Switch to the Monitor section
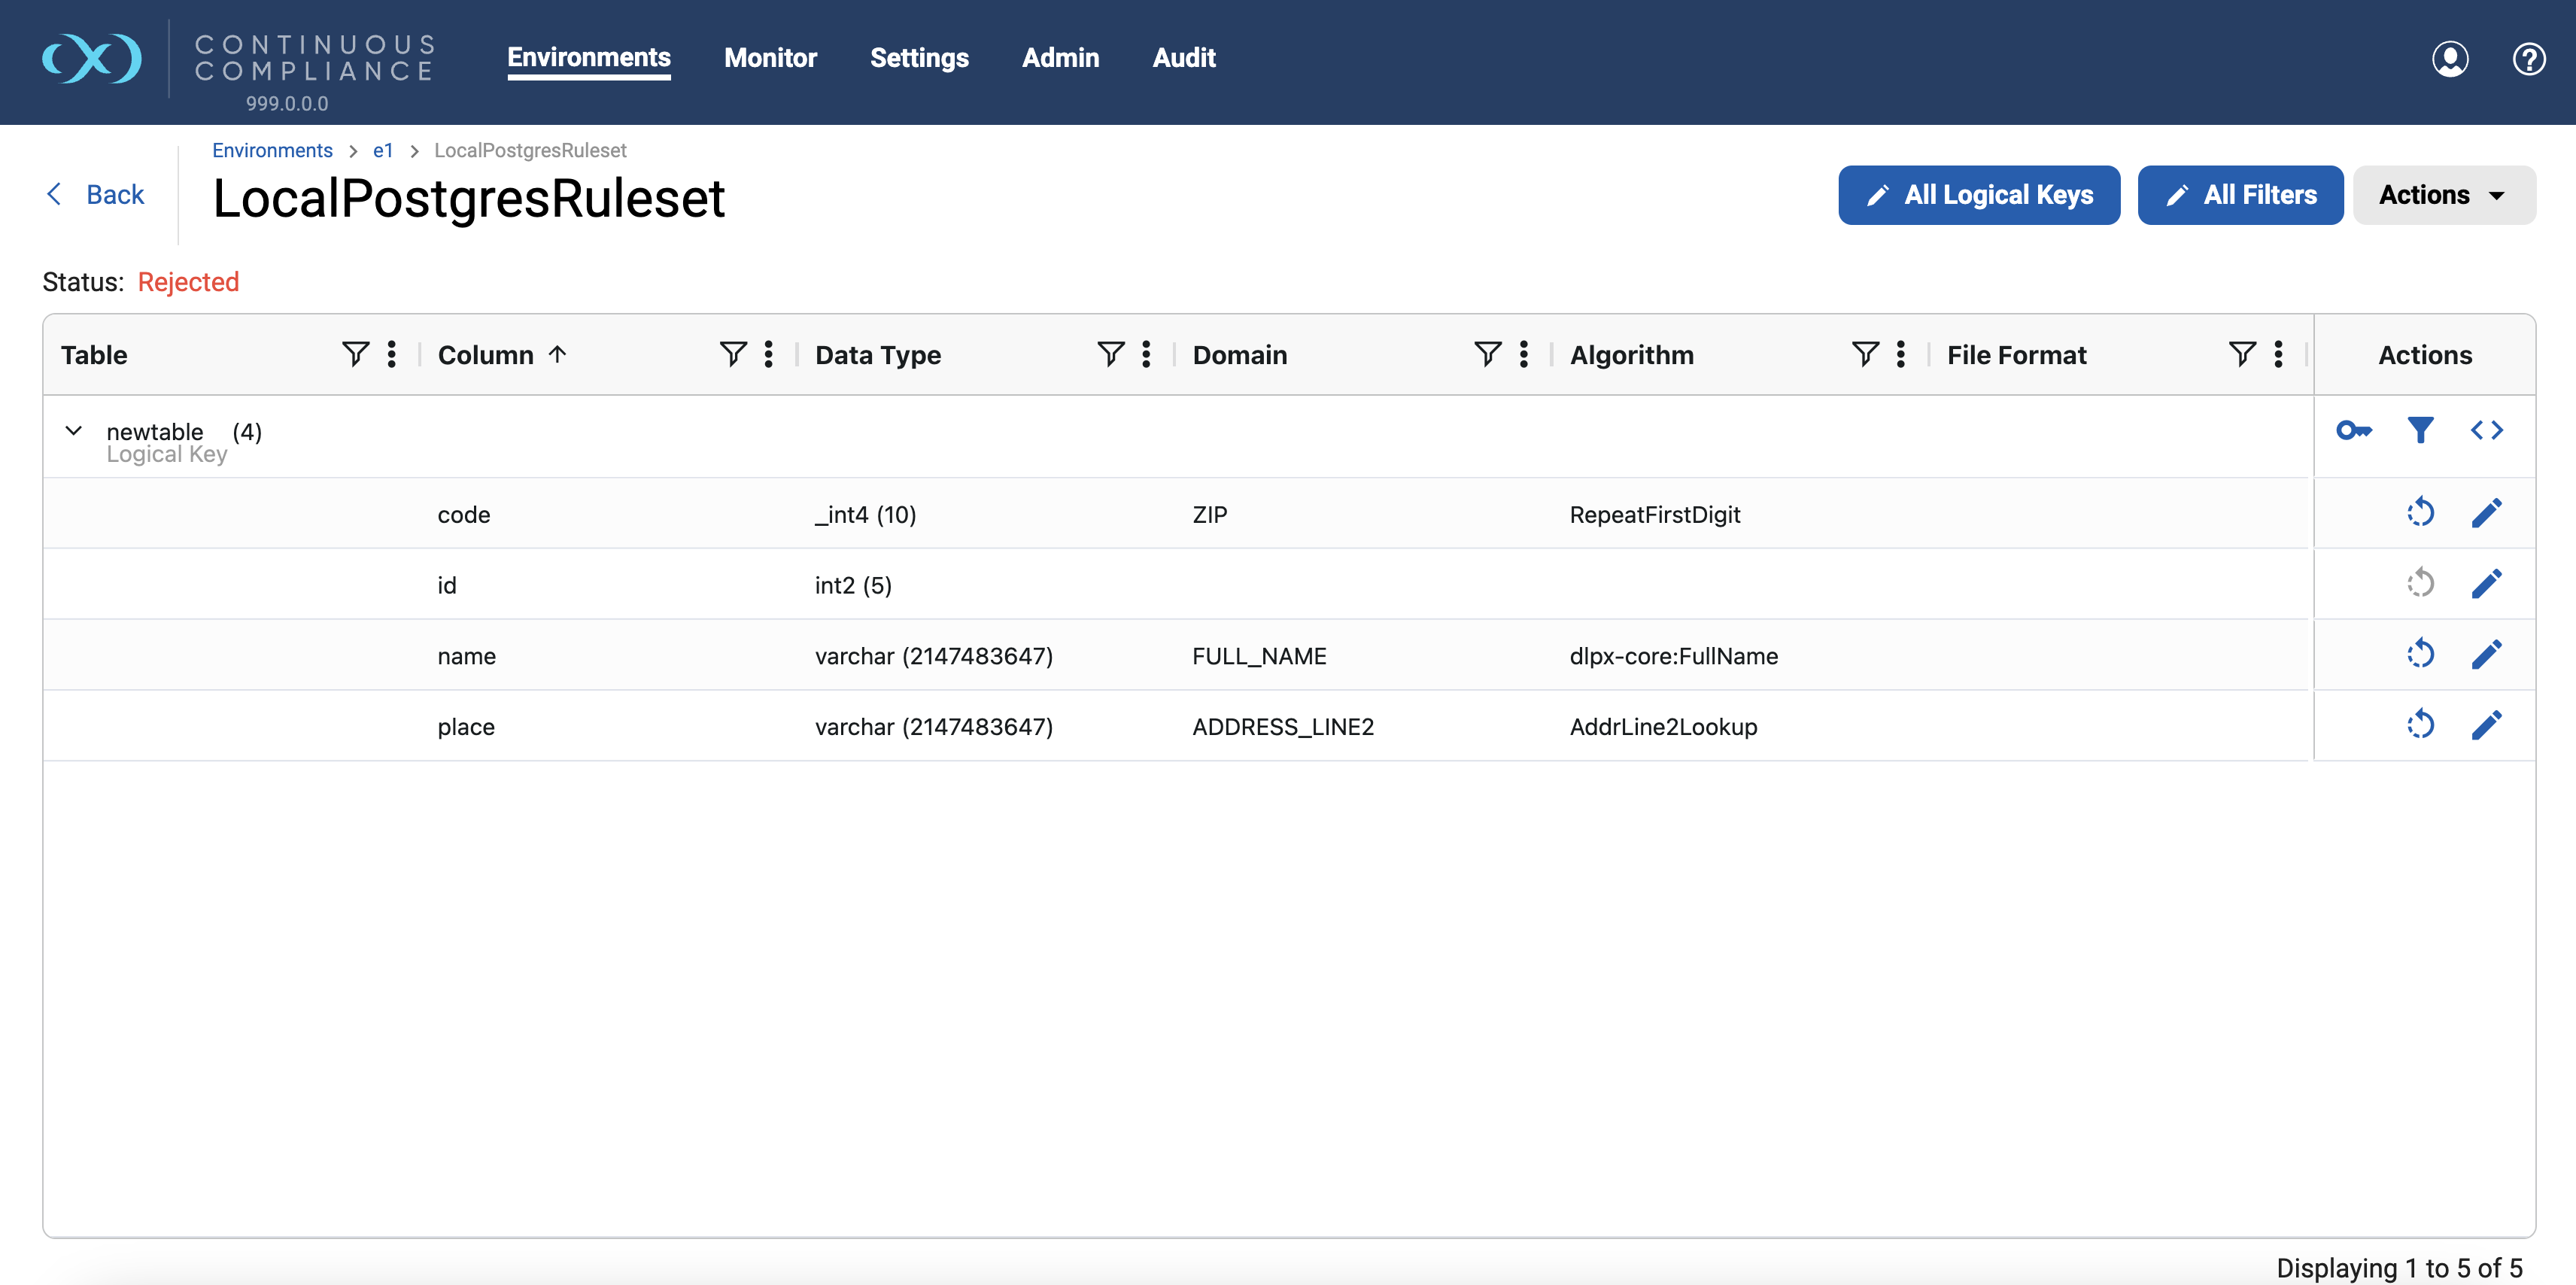 (x=770, y=57)
